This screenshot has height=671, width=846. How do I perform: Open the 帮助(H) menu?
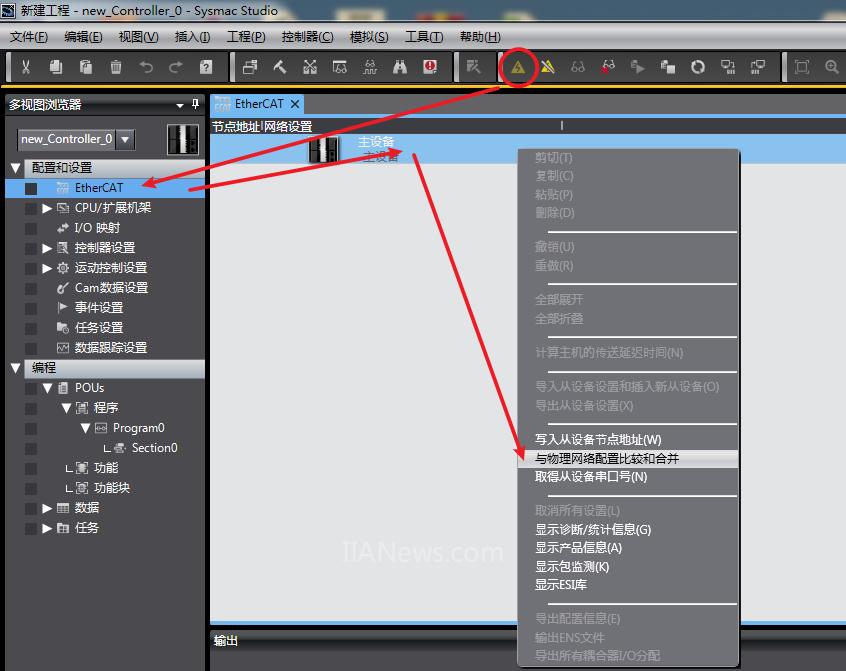tap(480, 37)
